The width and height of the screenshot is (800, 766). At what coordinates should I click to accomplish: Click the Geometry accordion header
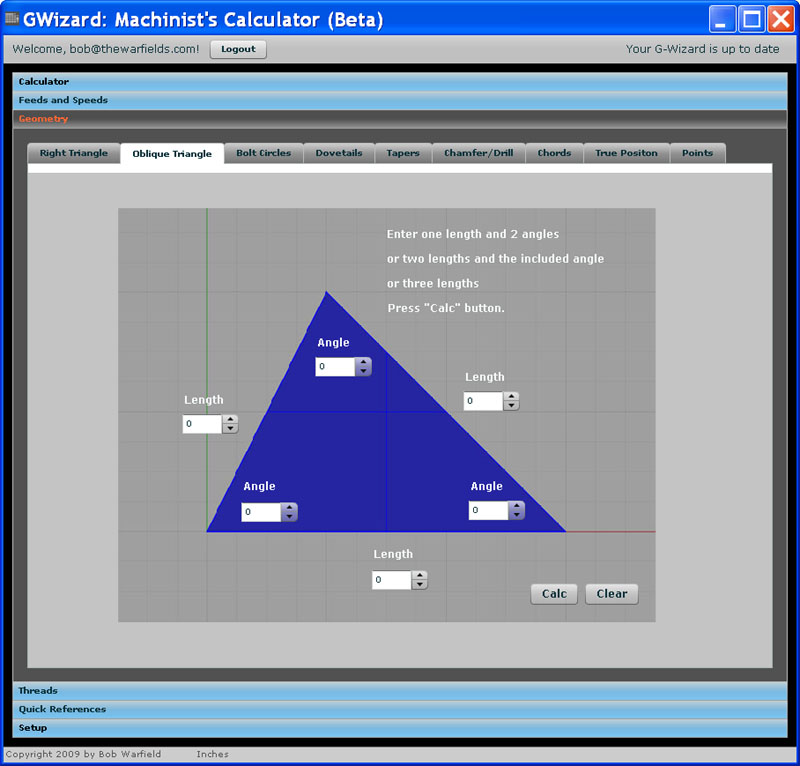(x=399, y=119)
